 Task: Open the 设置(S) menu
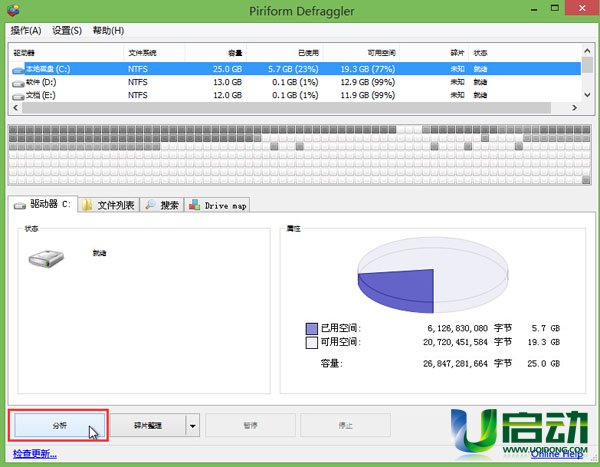67,31
